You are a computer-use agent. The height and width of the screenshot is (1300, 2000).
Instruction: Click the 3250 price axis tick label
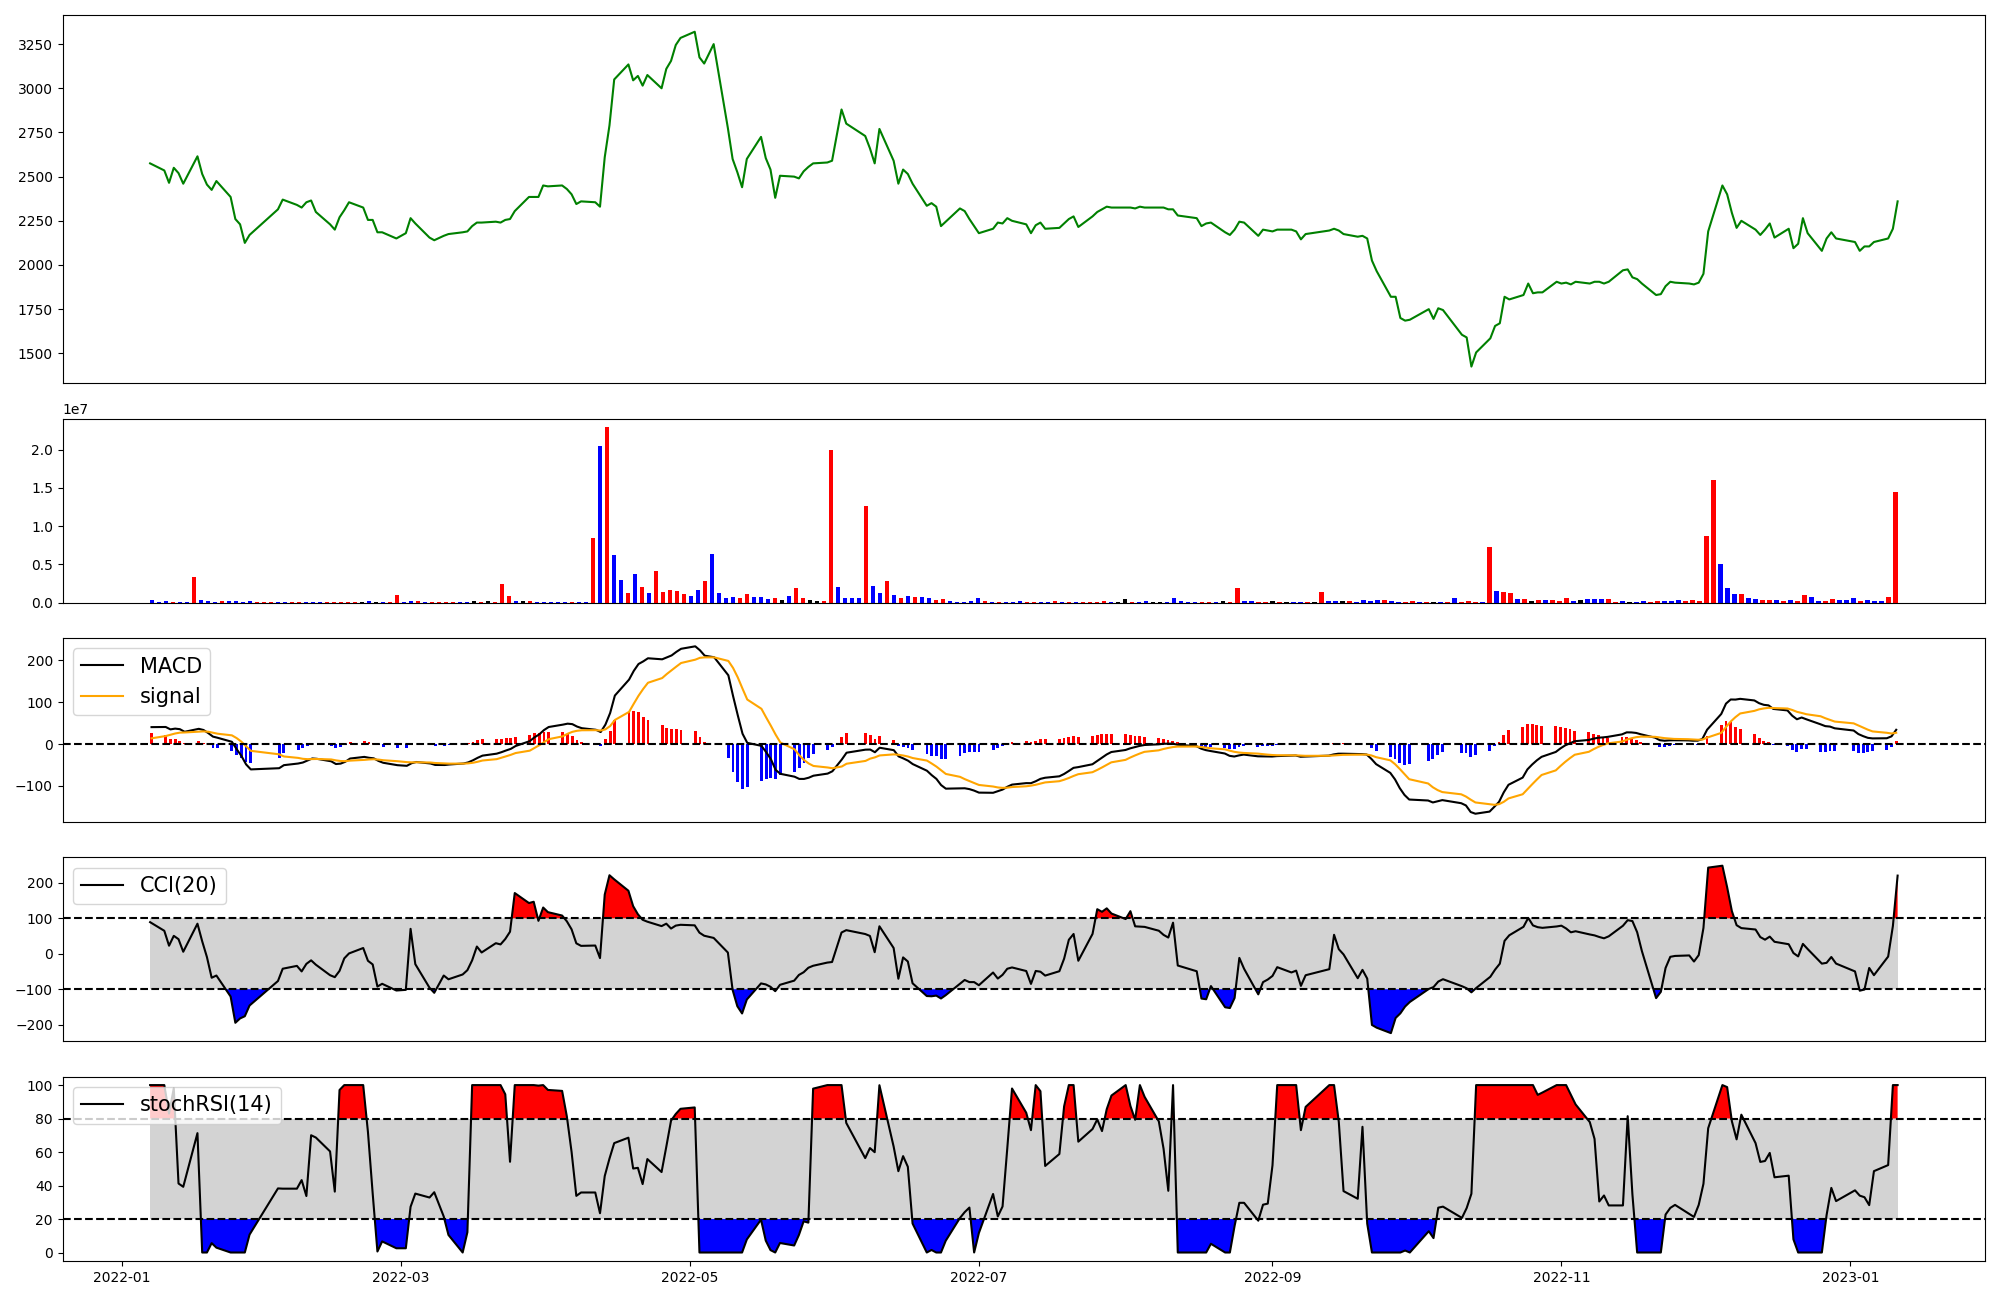pos(36,45)
